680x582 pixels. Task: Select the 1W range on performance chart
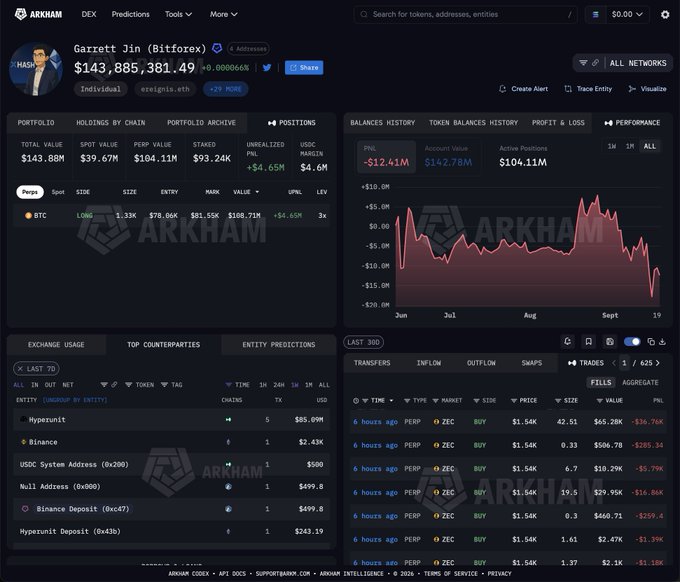coord(611,146)
